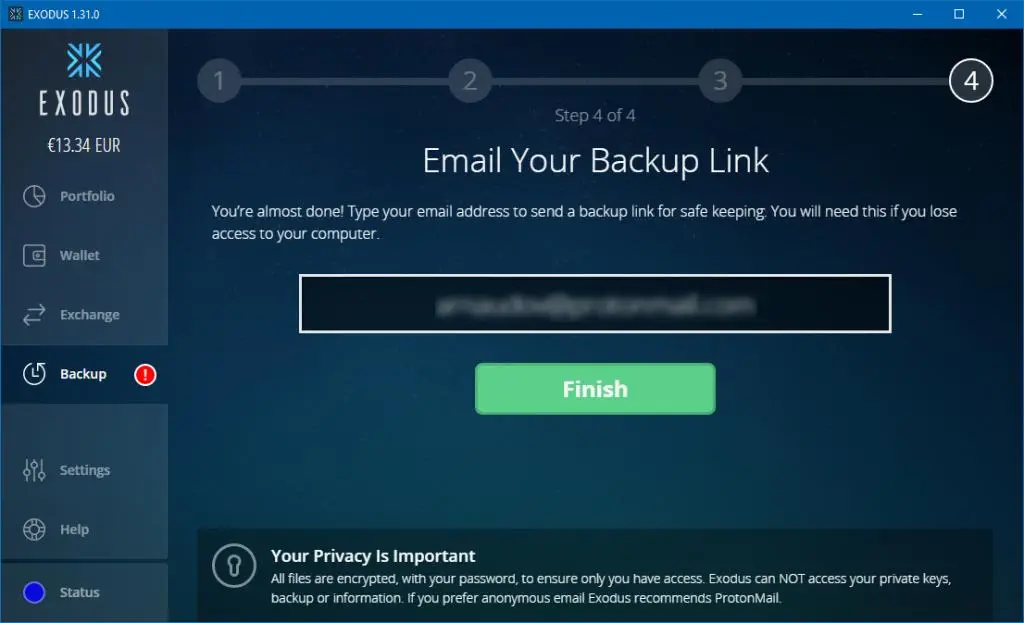Open the Settings menu label
This screenshot has width=1024, height=623.
[x=85, y=470]
